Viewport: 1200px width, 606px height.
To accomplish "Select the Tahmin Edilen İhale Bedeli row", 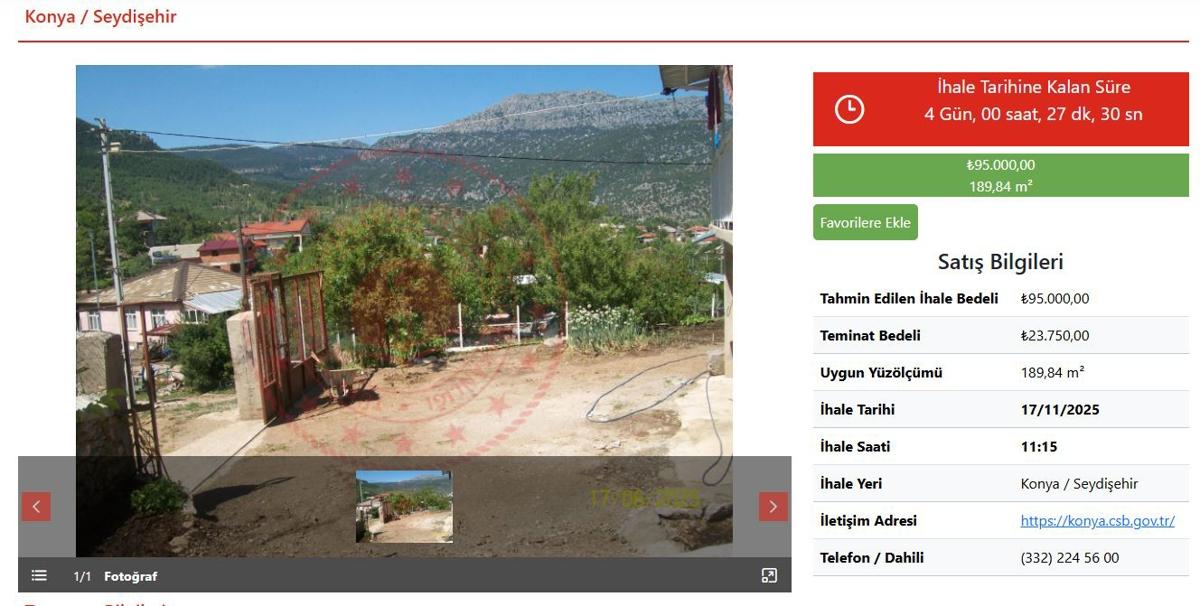I will 1001,299.
